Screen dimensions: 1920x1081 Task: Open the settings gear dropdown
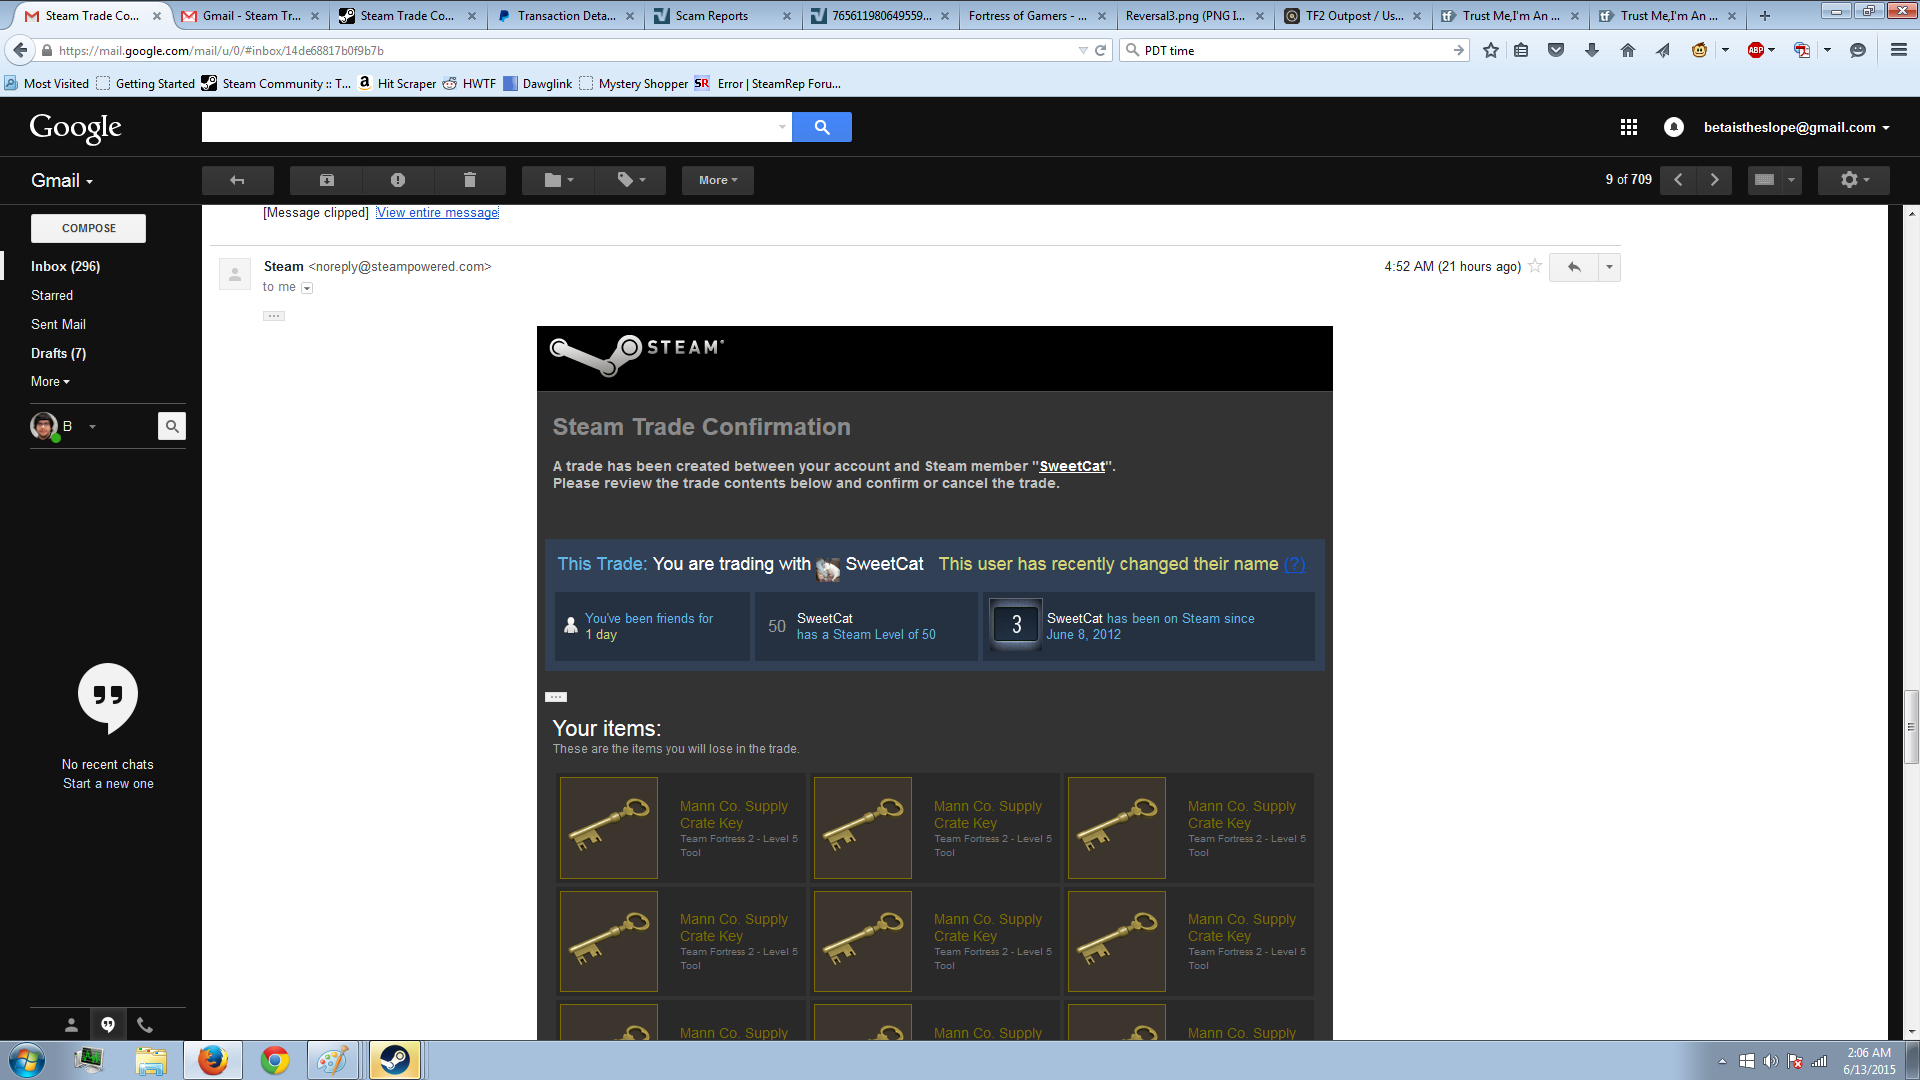coord(1853,180)
